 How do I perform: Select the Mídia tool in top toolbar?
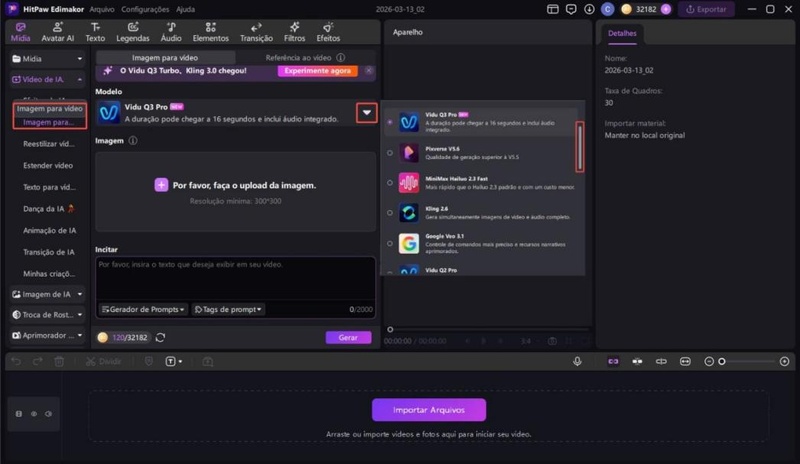click(x=20, y=32)
